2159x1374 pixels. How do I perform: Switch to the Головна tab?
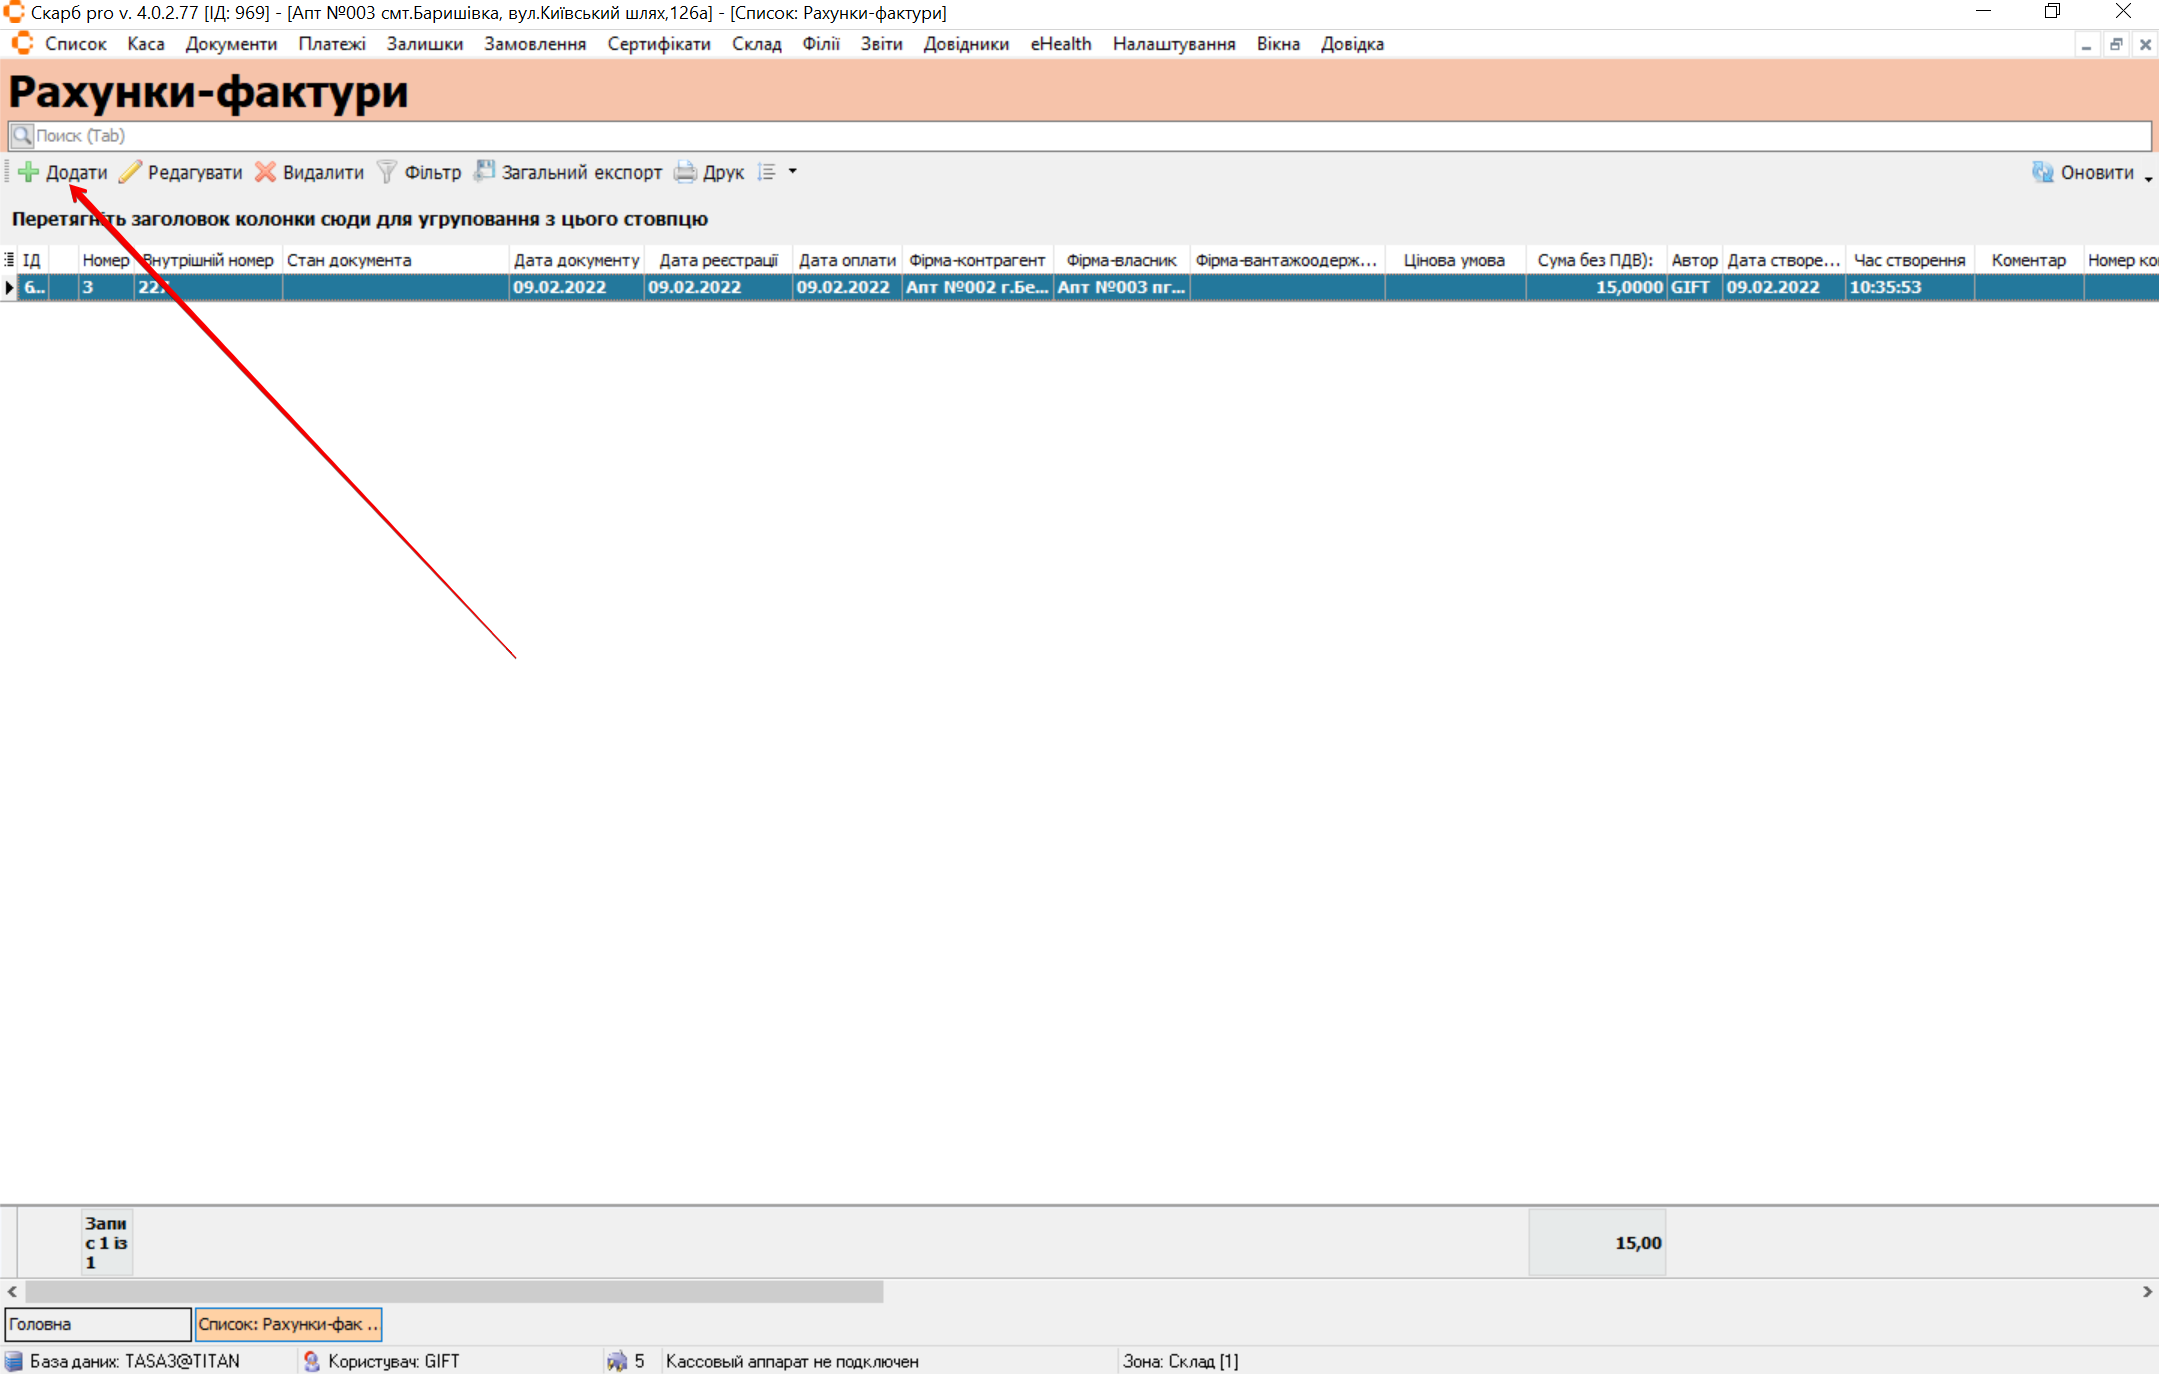[97, 1324]
